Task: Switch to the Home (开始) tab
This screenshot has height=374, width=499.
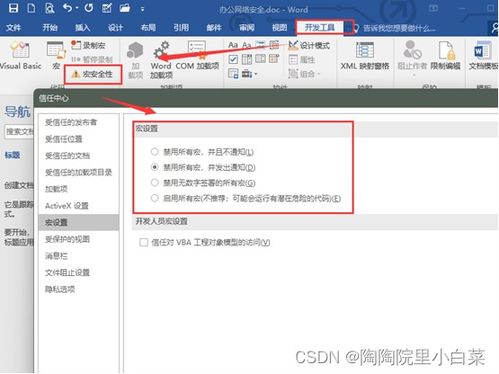Action: (x=50, y=28)
